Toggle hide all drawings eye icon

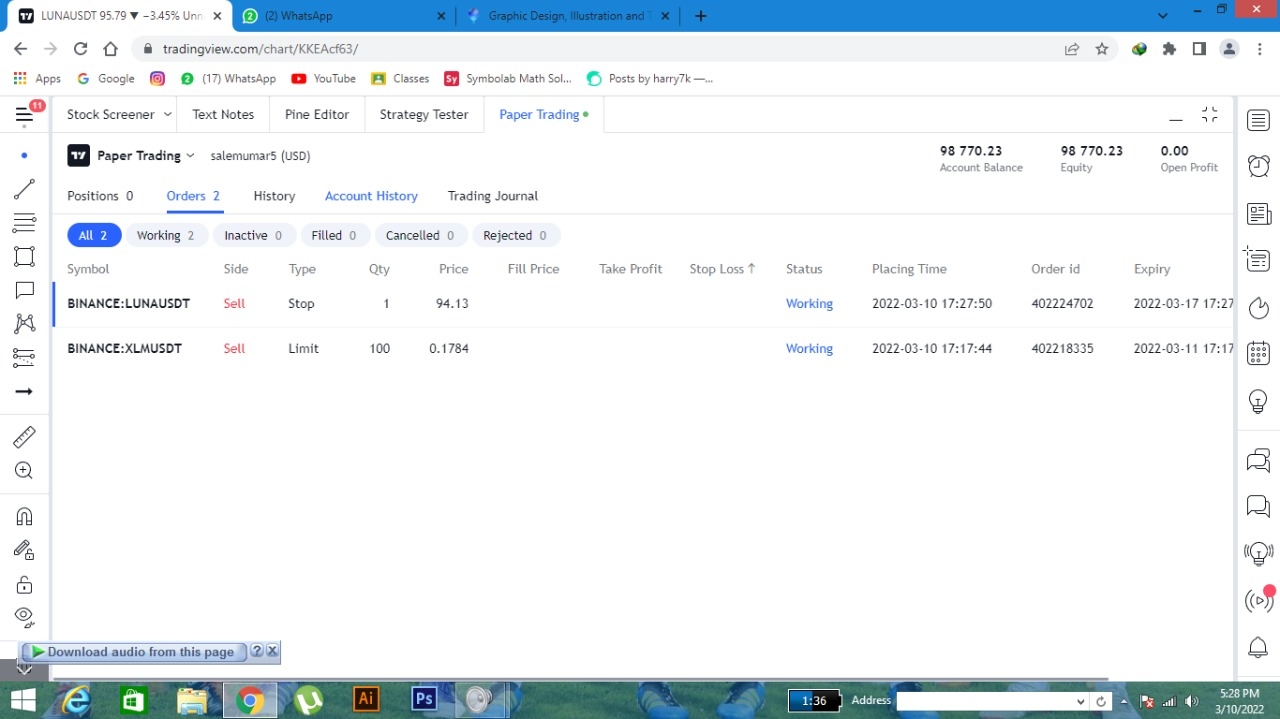24,616
